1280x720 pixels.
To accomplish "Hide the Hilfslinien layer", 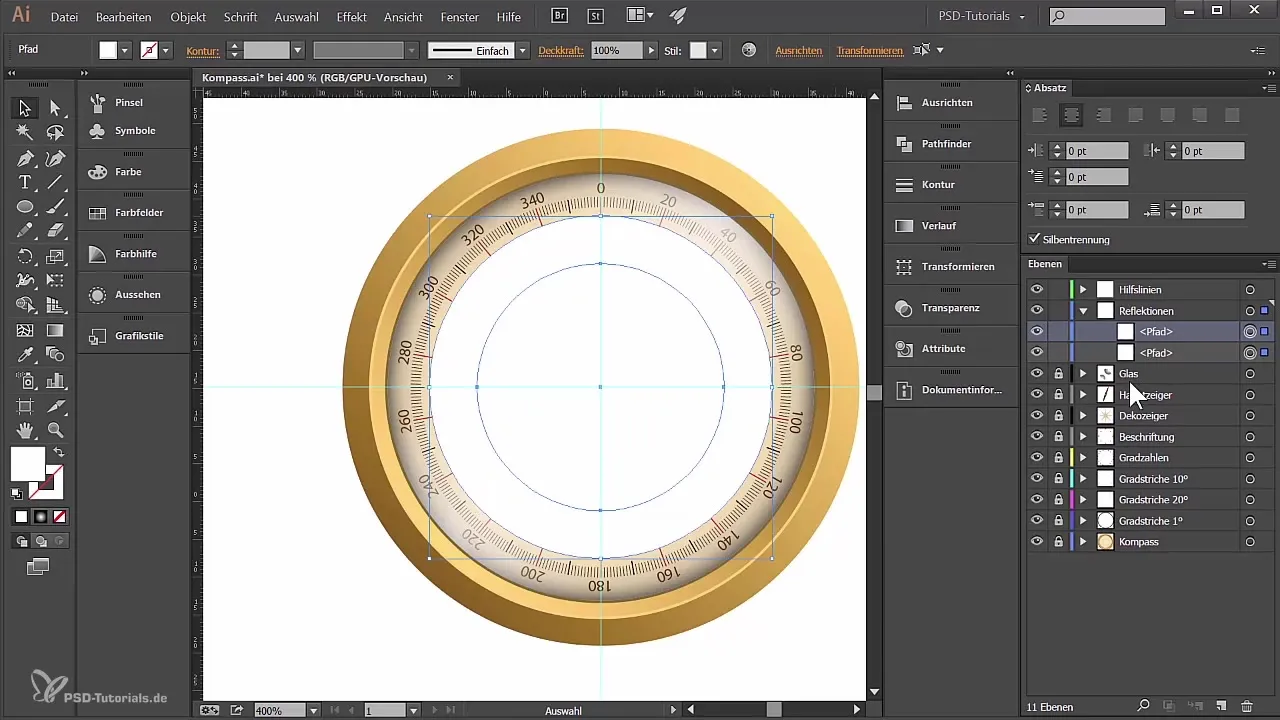I will (1037, 289).
